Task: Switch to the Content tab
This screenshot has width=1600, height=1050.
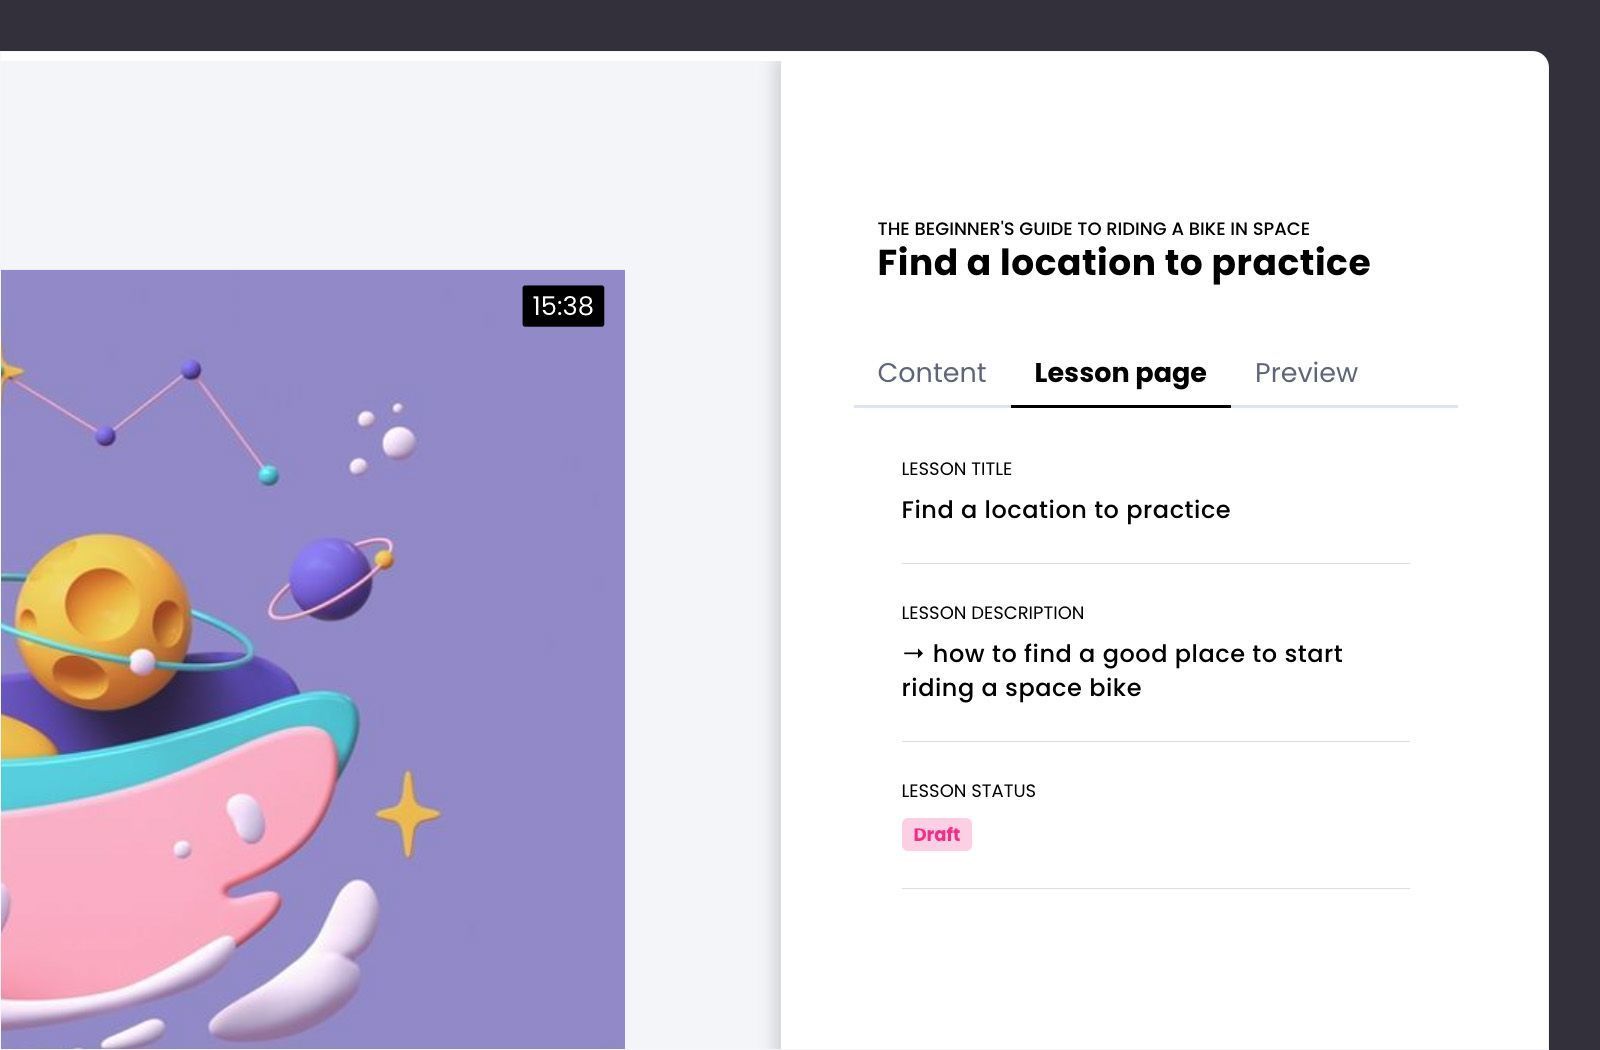Action: (x=931, y=373)
